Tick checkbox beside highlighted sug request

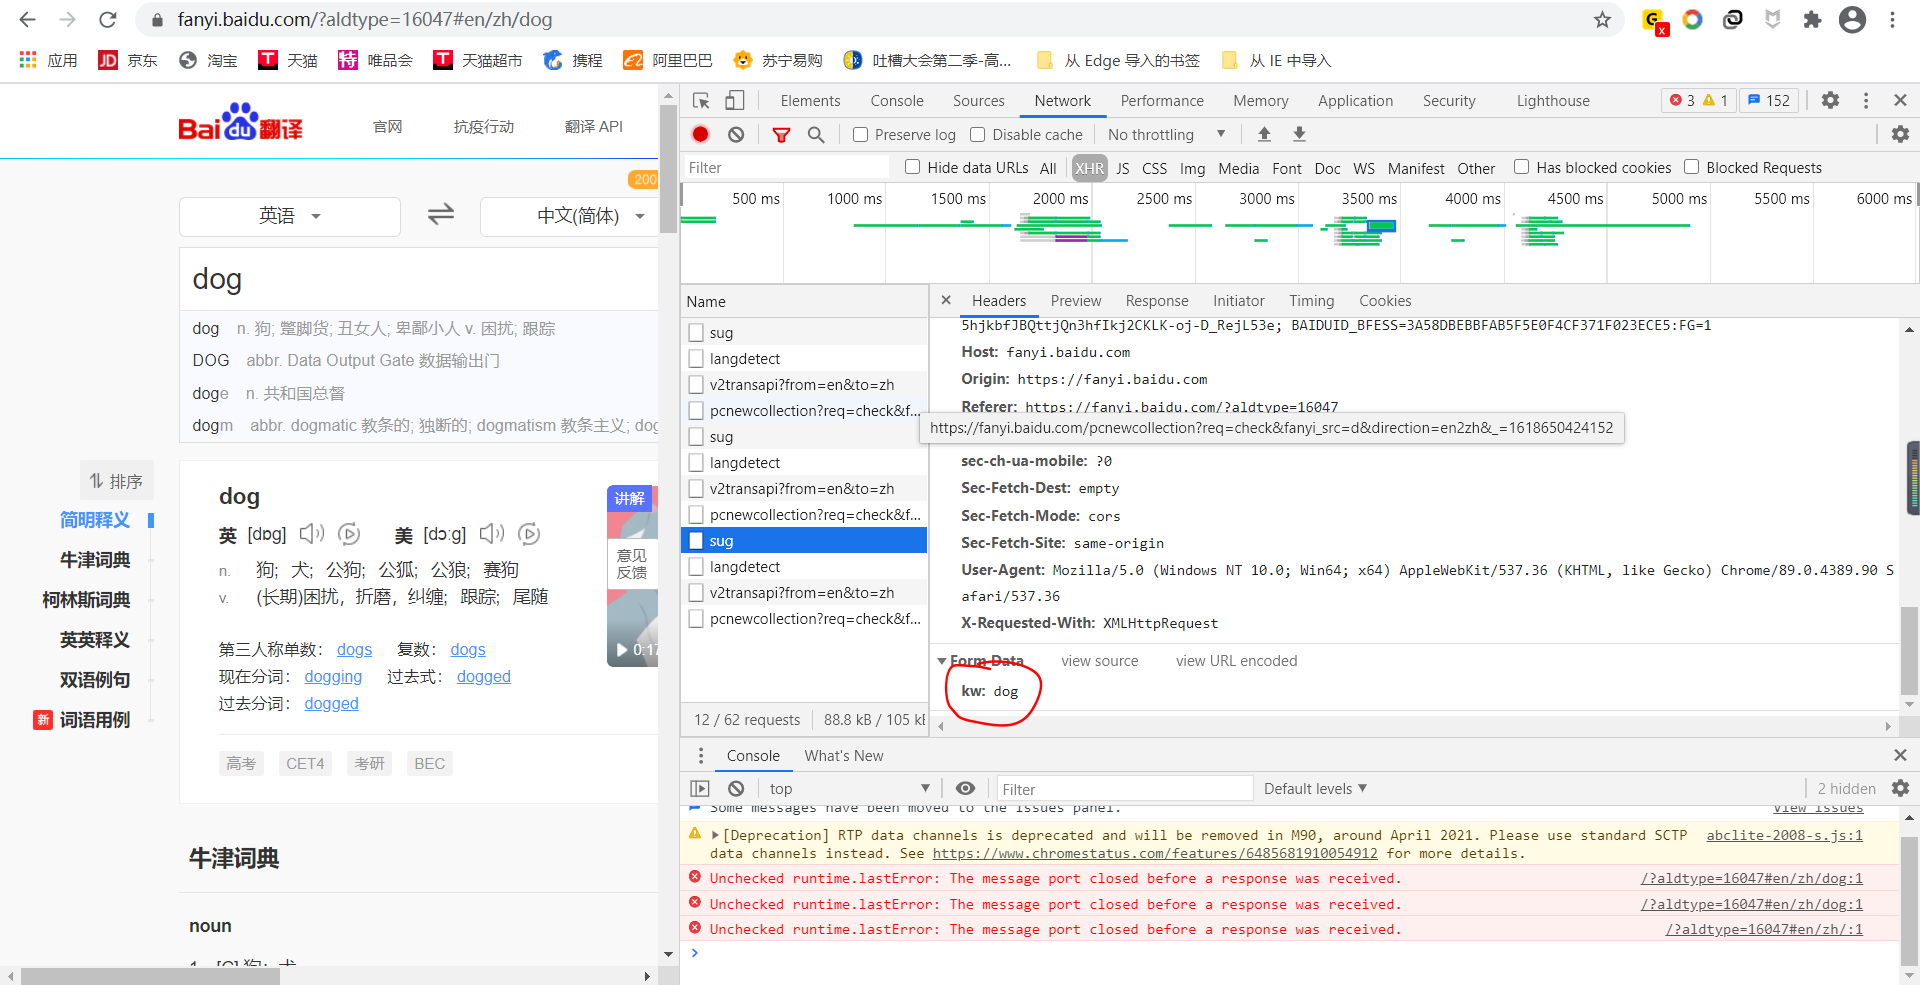click(696, 540)
